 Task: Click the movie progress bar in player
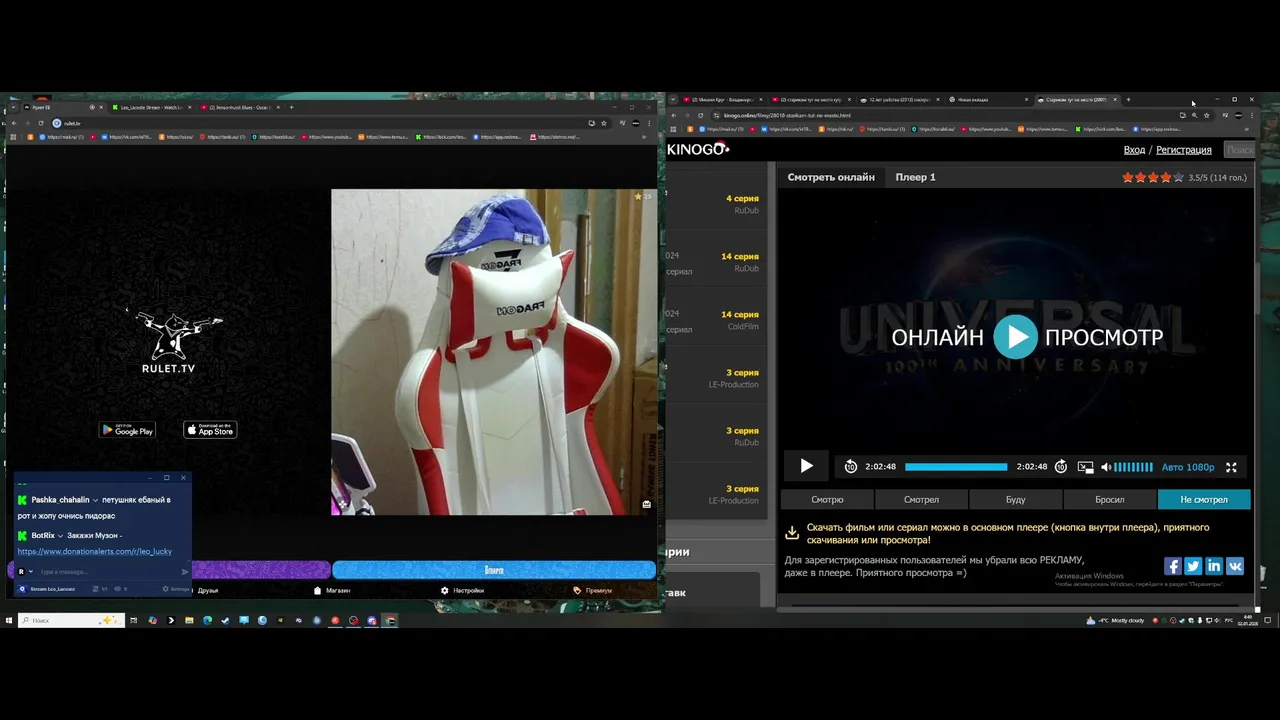click(956, 467)
